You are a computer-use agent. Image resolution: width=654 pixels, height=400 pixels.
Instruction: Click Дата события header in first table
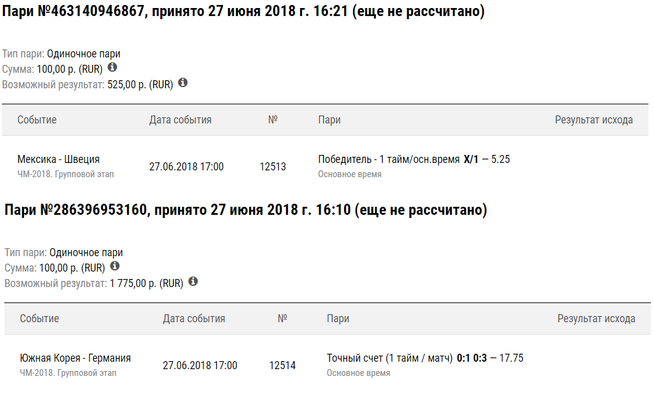coord(180,120)
